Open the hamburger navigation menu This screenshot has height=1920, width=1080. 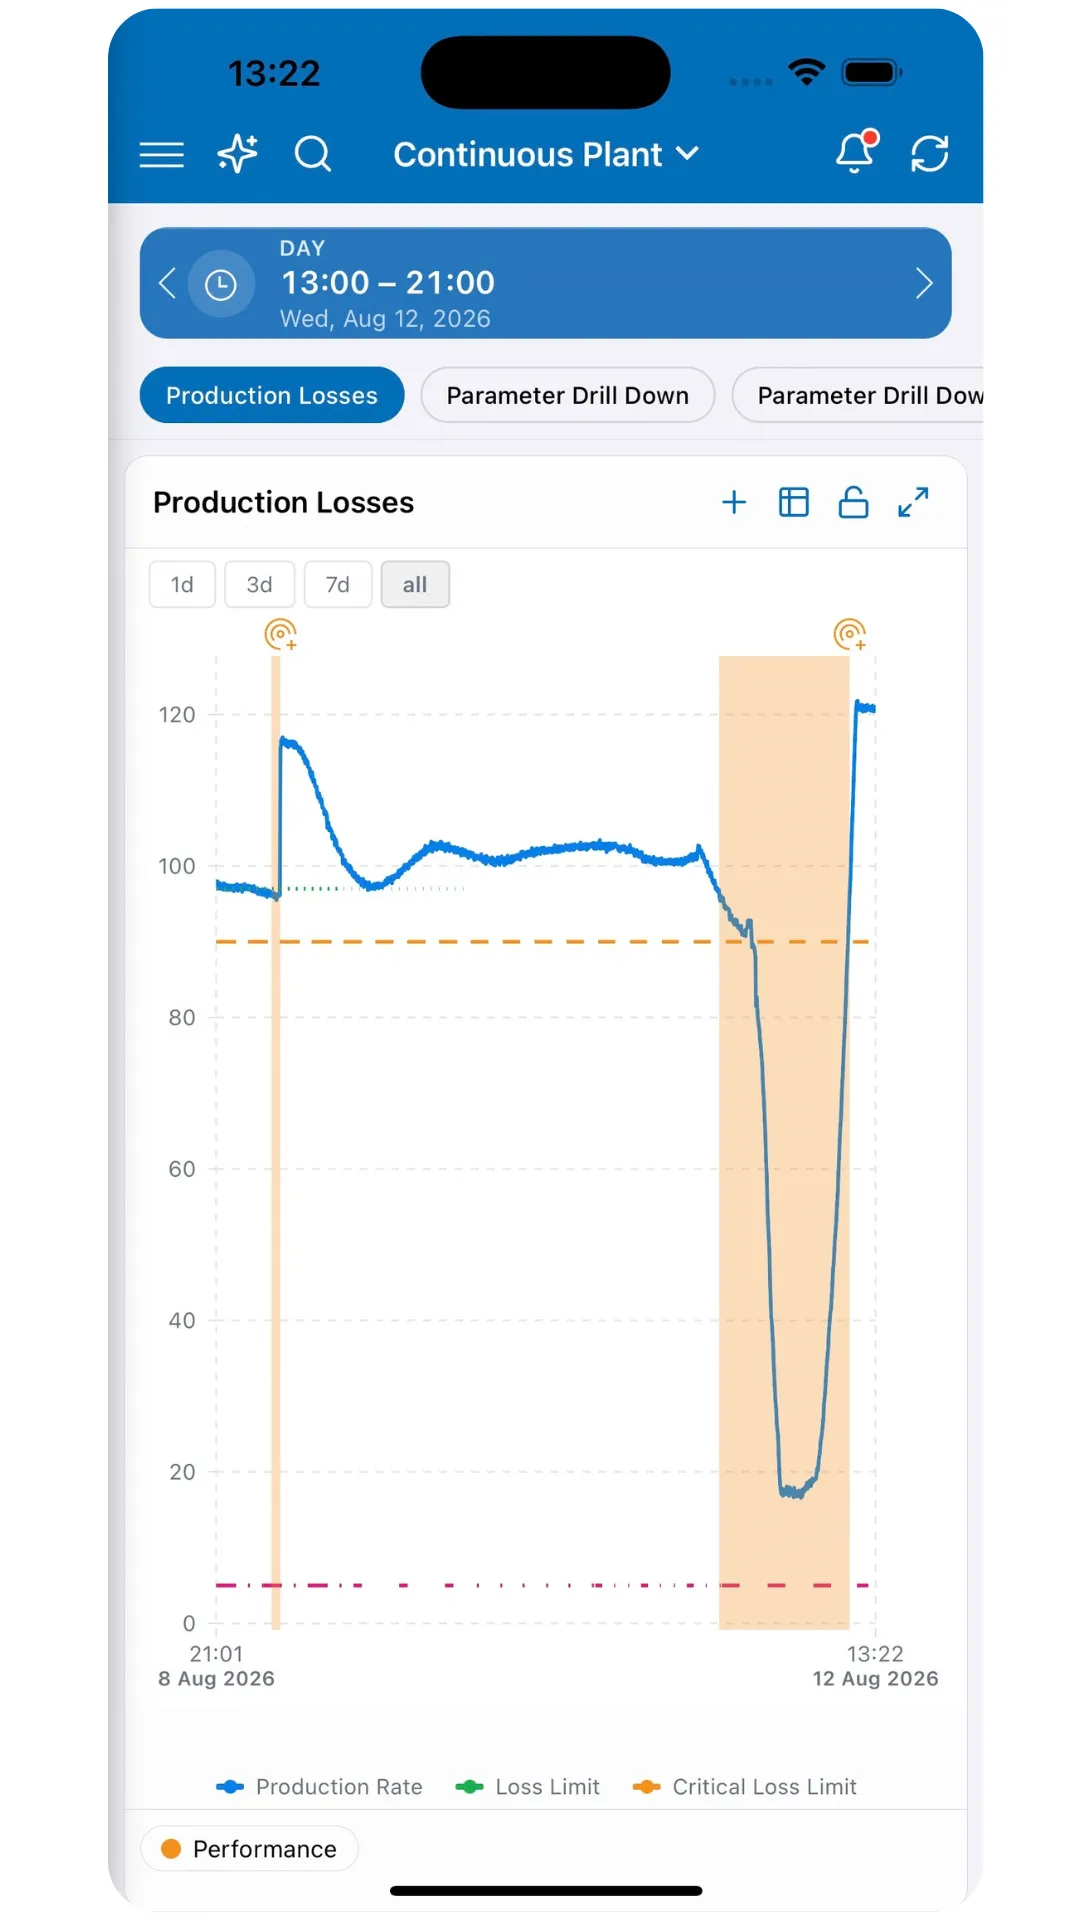tap(161, 154)
